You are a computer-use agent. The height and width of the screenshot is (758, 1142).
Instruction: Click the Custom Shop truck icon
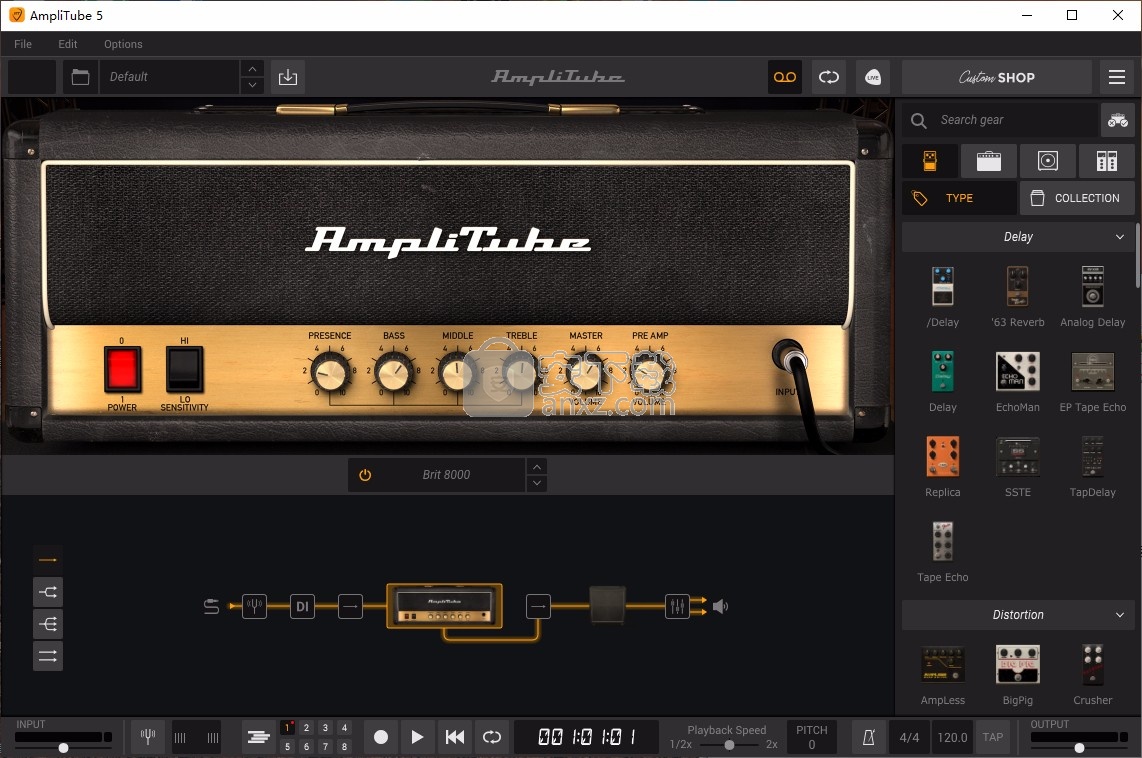coord(1117,120)
